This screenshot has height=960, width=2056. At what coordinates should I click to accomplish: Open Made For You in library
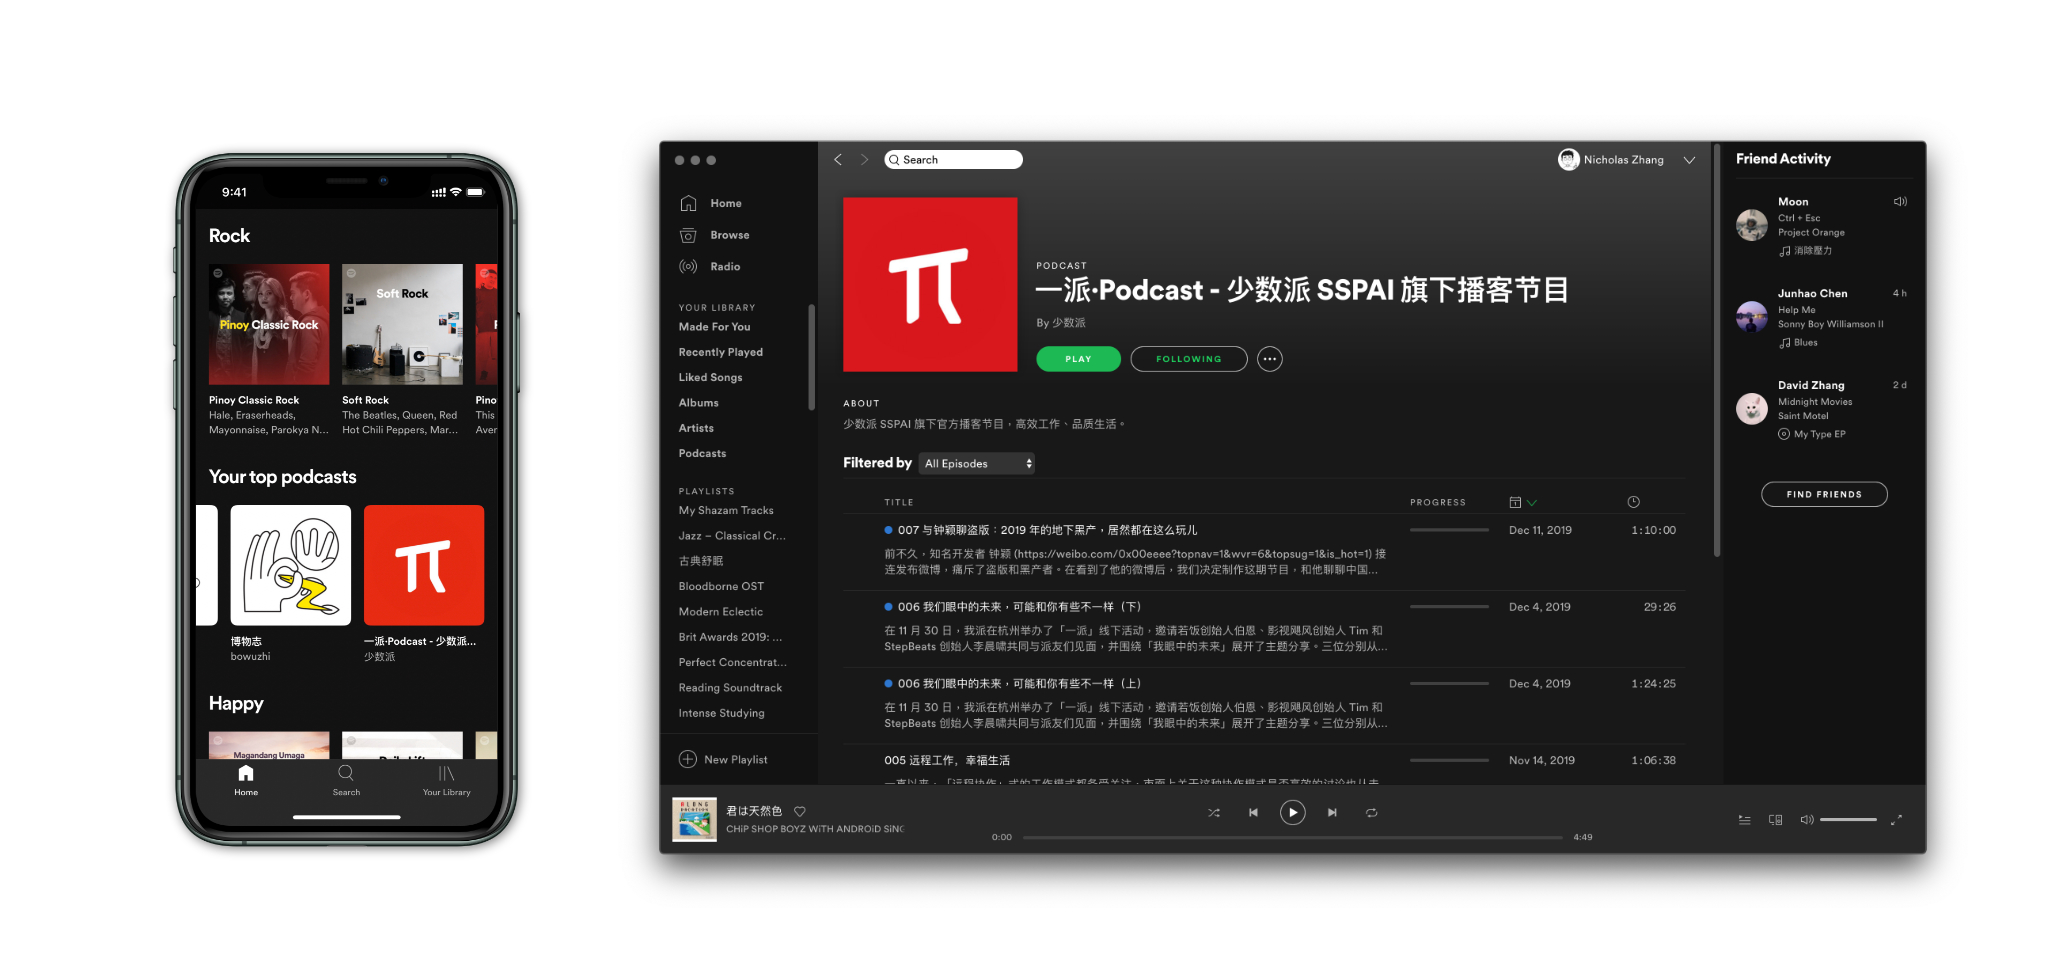click(x=715, y=327)
